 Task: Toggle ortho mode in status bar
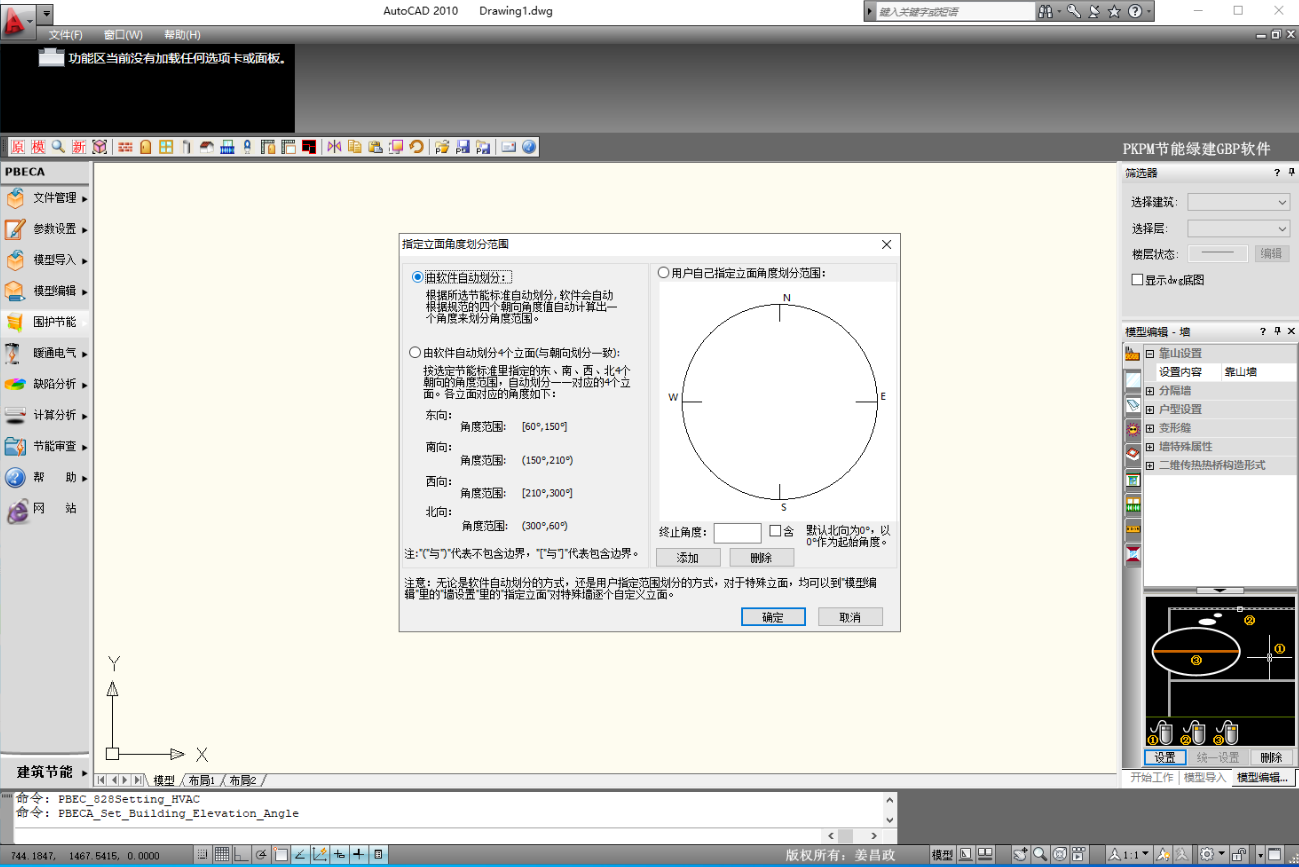[x=242, y=854]
